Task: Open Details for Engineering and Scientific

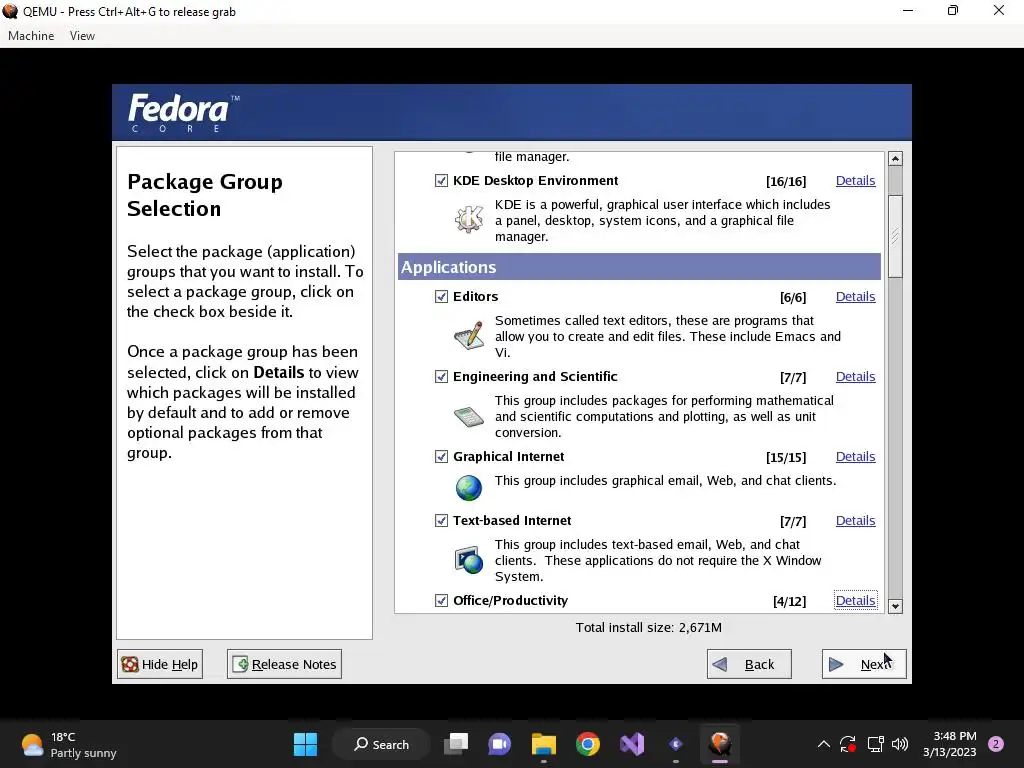Action: pos(855,377)
